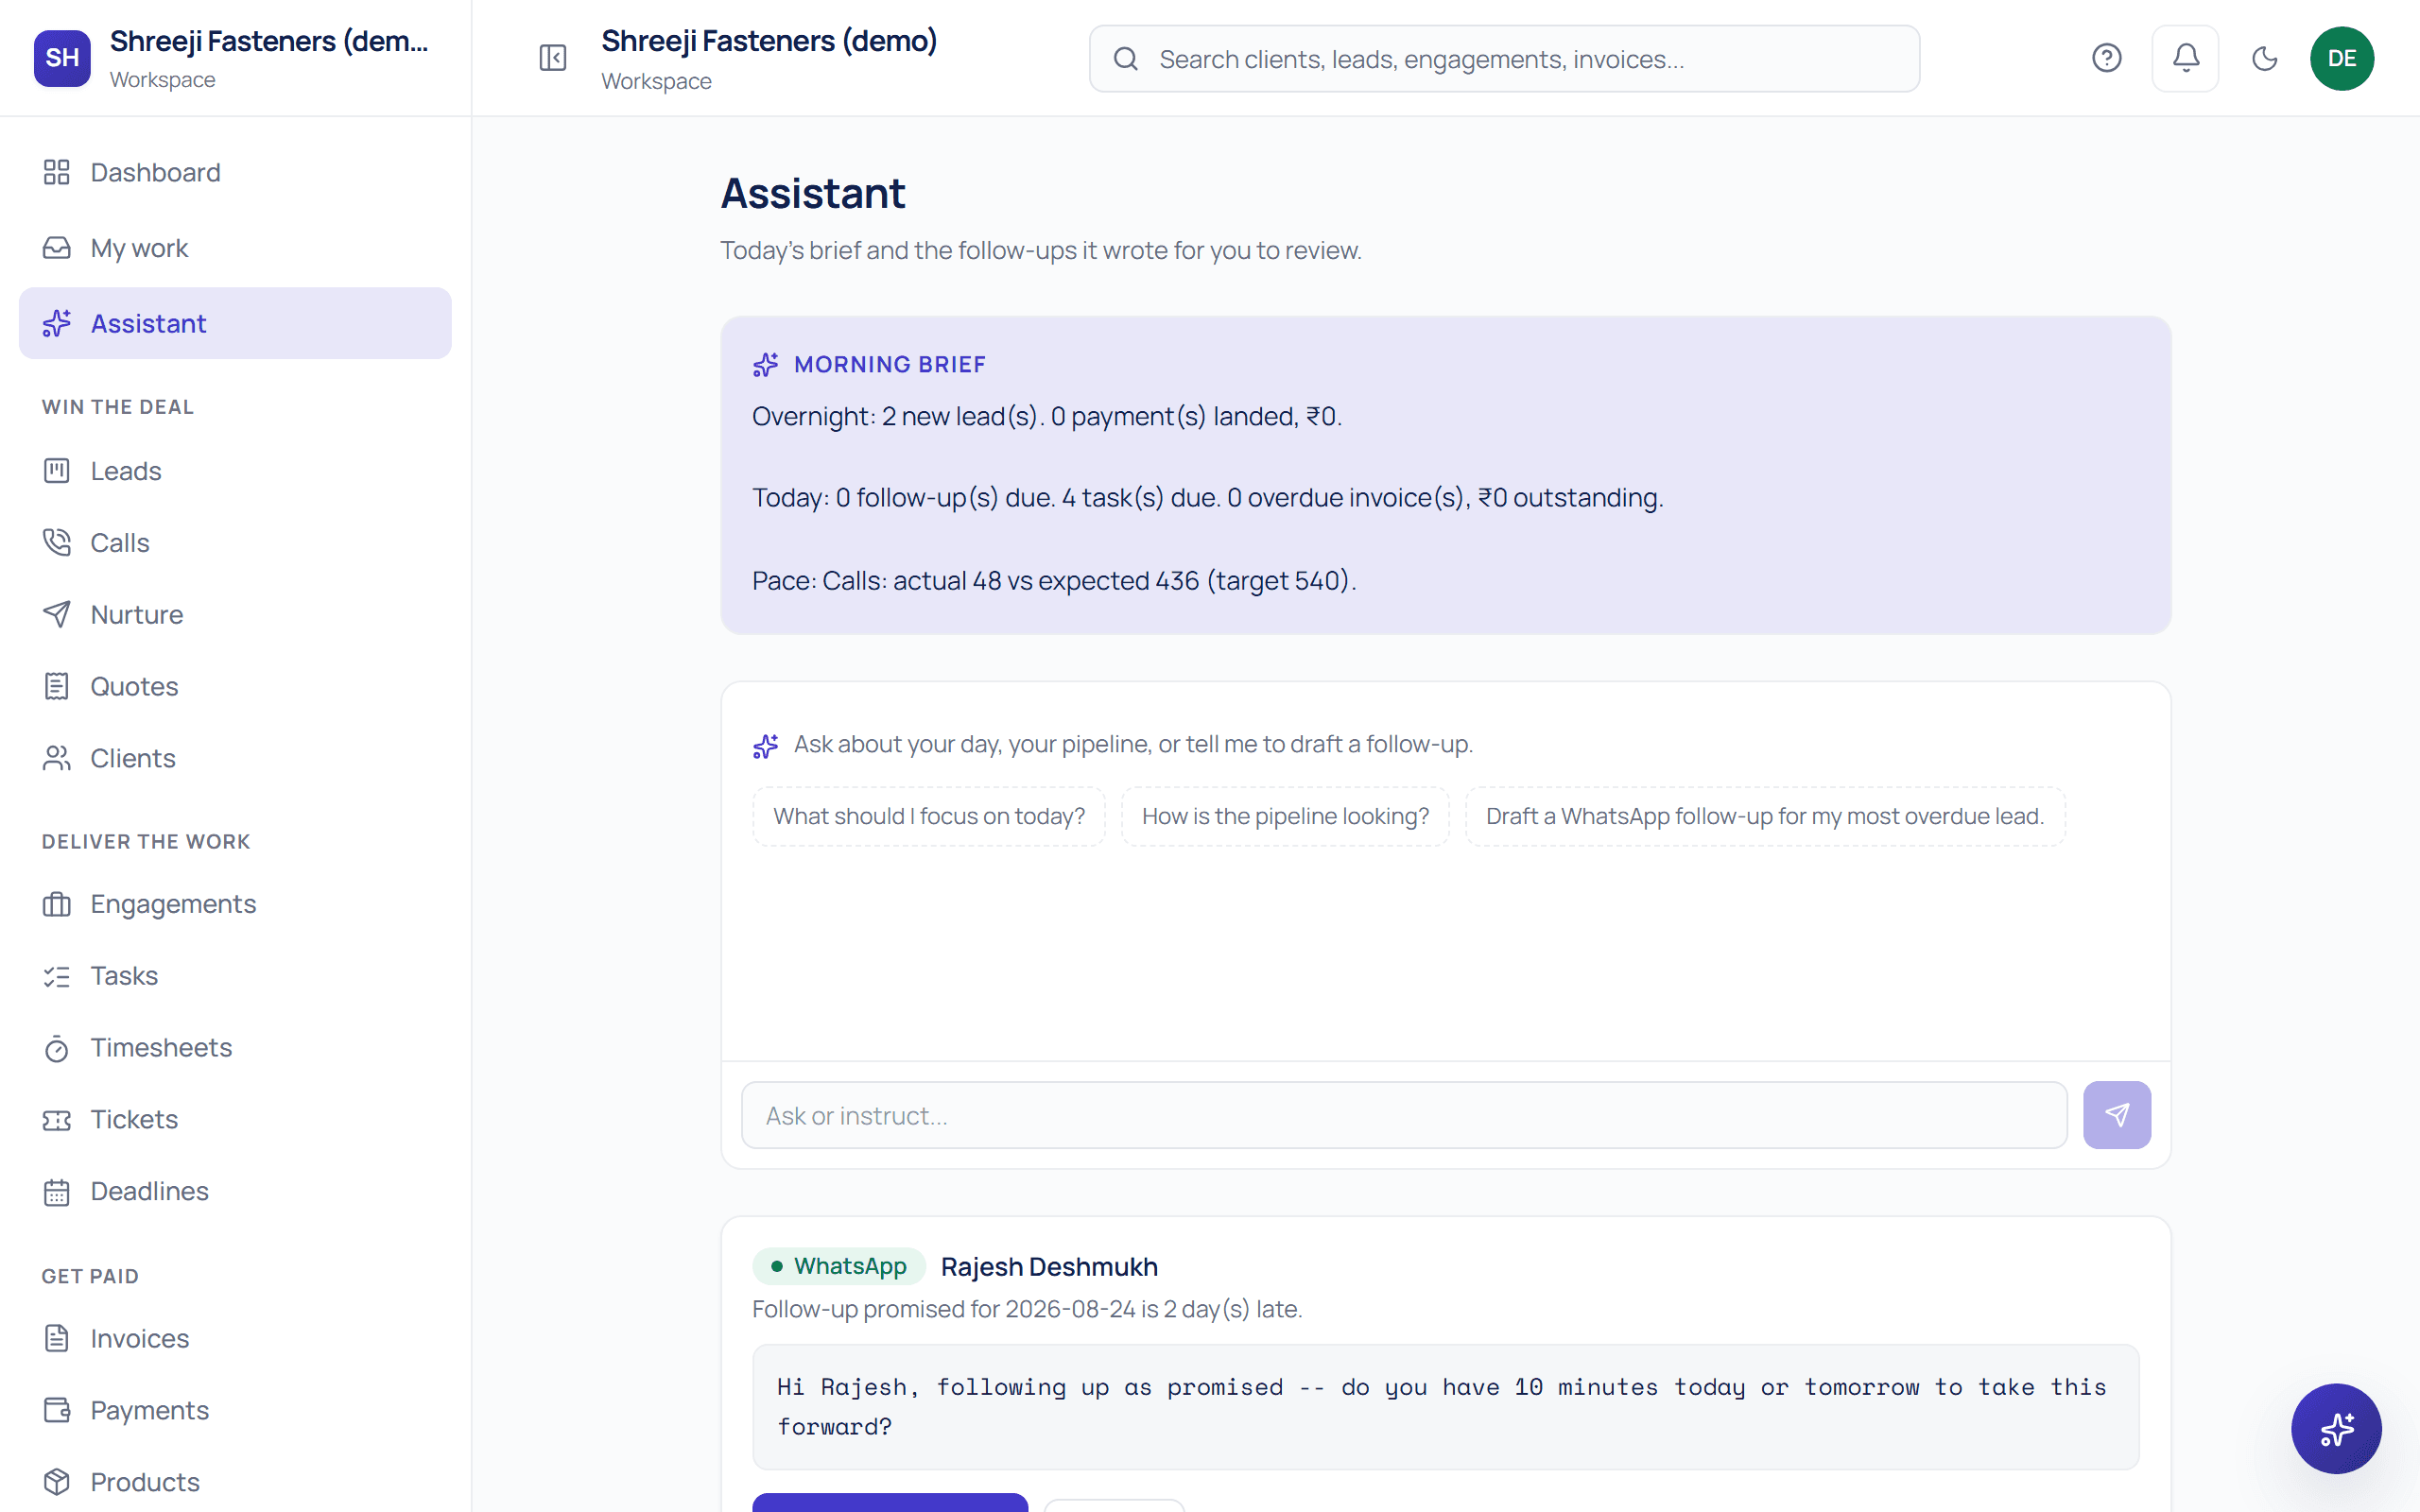Click the 'Assistant' page heading
Screen dimensions: 2420x1512
(813, 193)
